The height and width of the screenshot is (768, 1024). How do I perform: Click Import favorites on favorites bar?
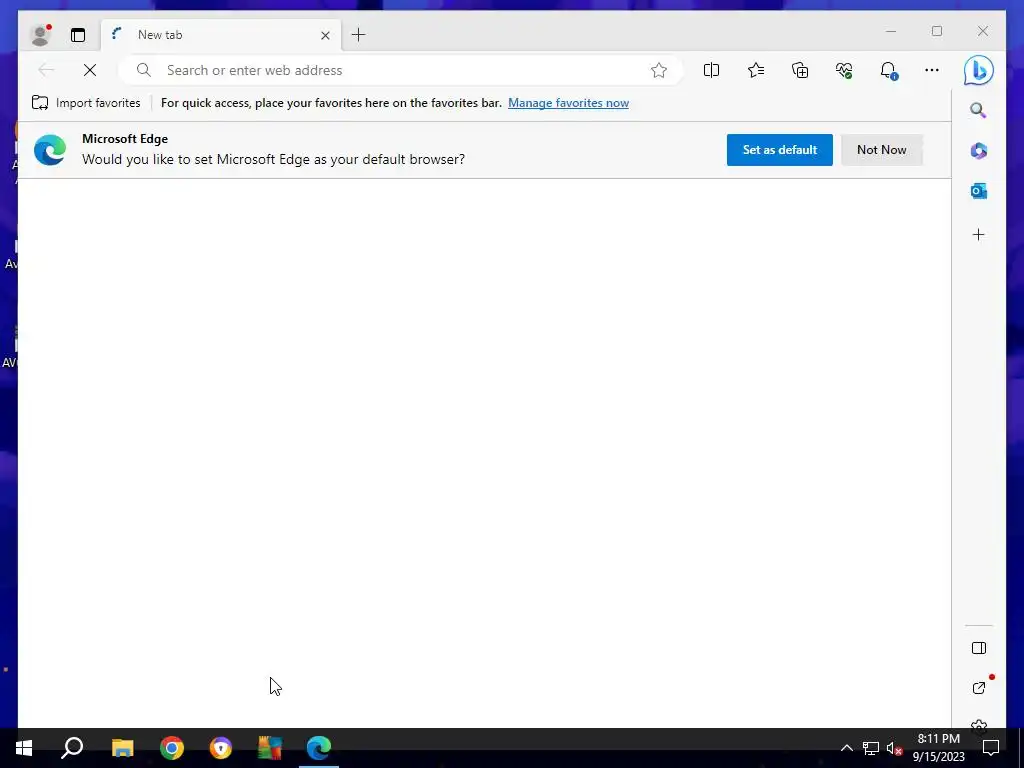click(86, 103)
